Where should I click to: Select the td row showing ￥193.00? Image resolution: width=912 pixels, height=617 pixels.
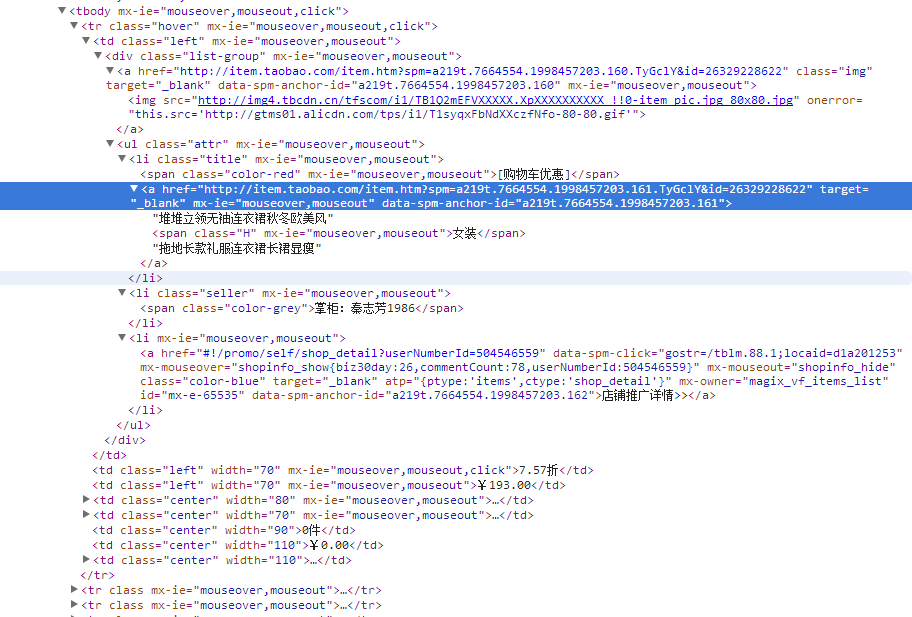(329, 485)
